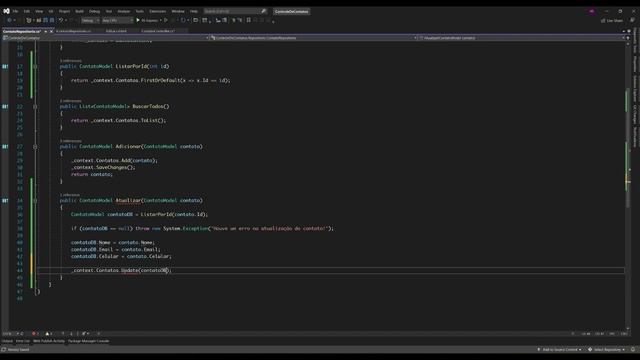Image resolution: width=640 pixels, height=360 pixels.
Task: Close the ContatoRepositorio.cs tab
Action: point(51,31)
